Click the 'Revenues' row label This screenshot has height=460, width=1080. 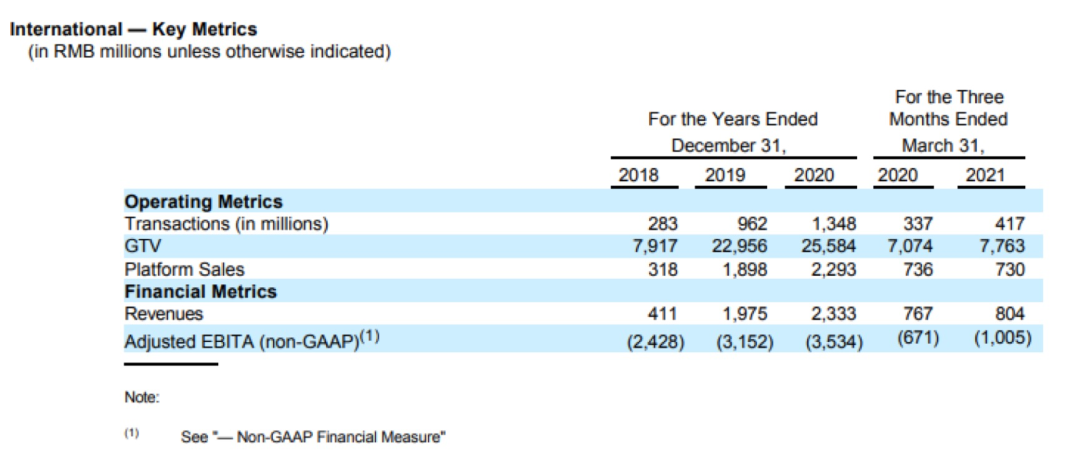click(x=163, y=315)
